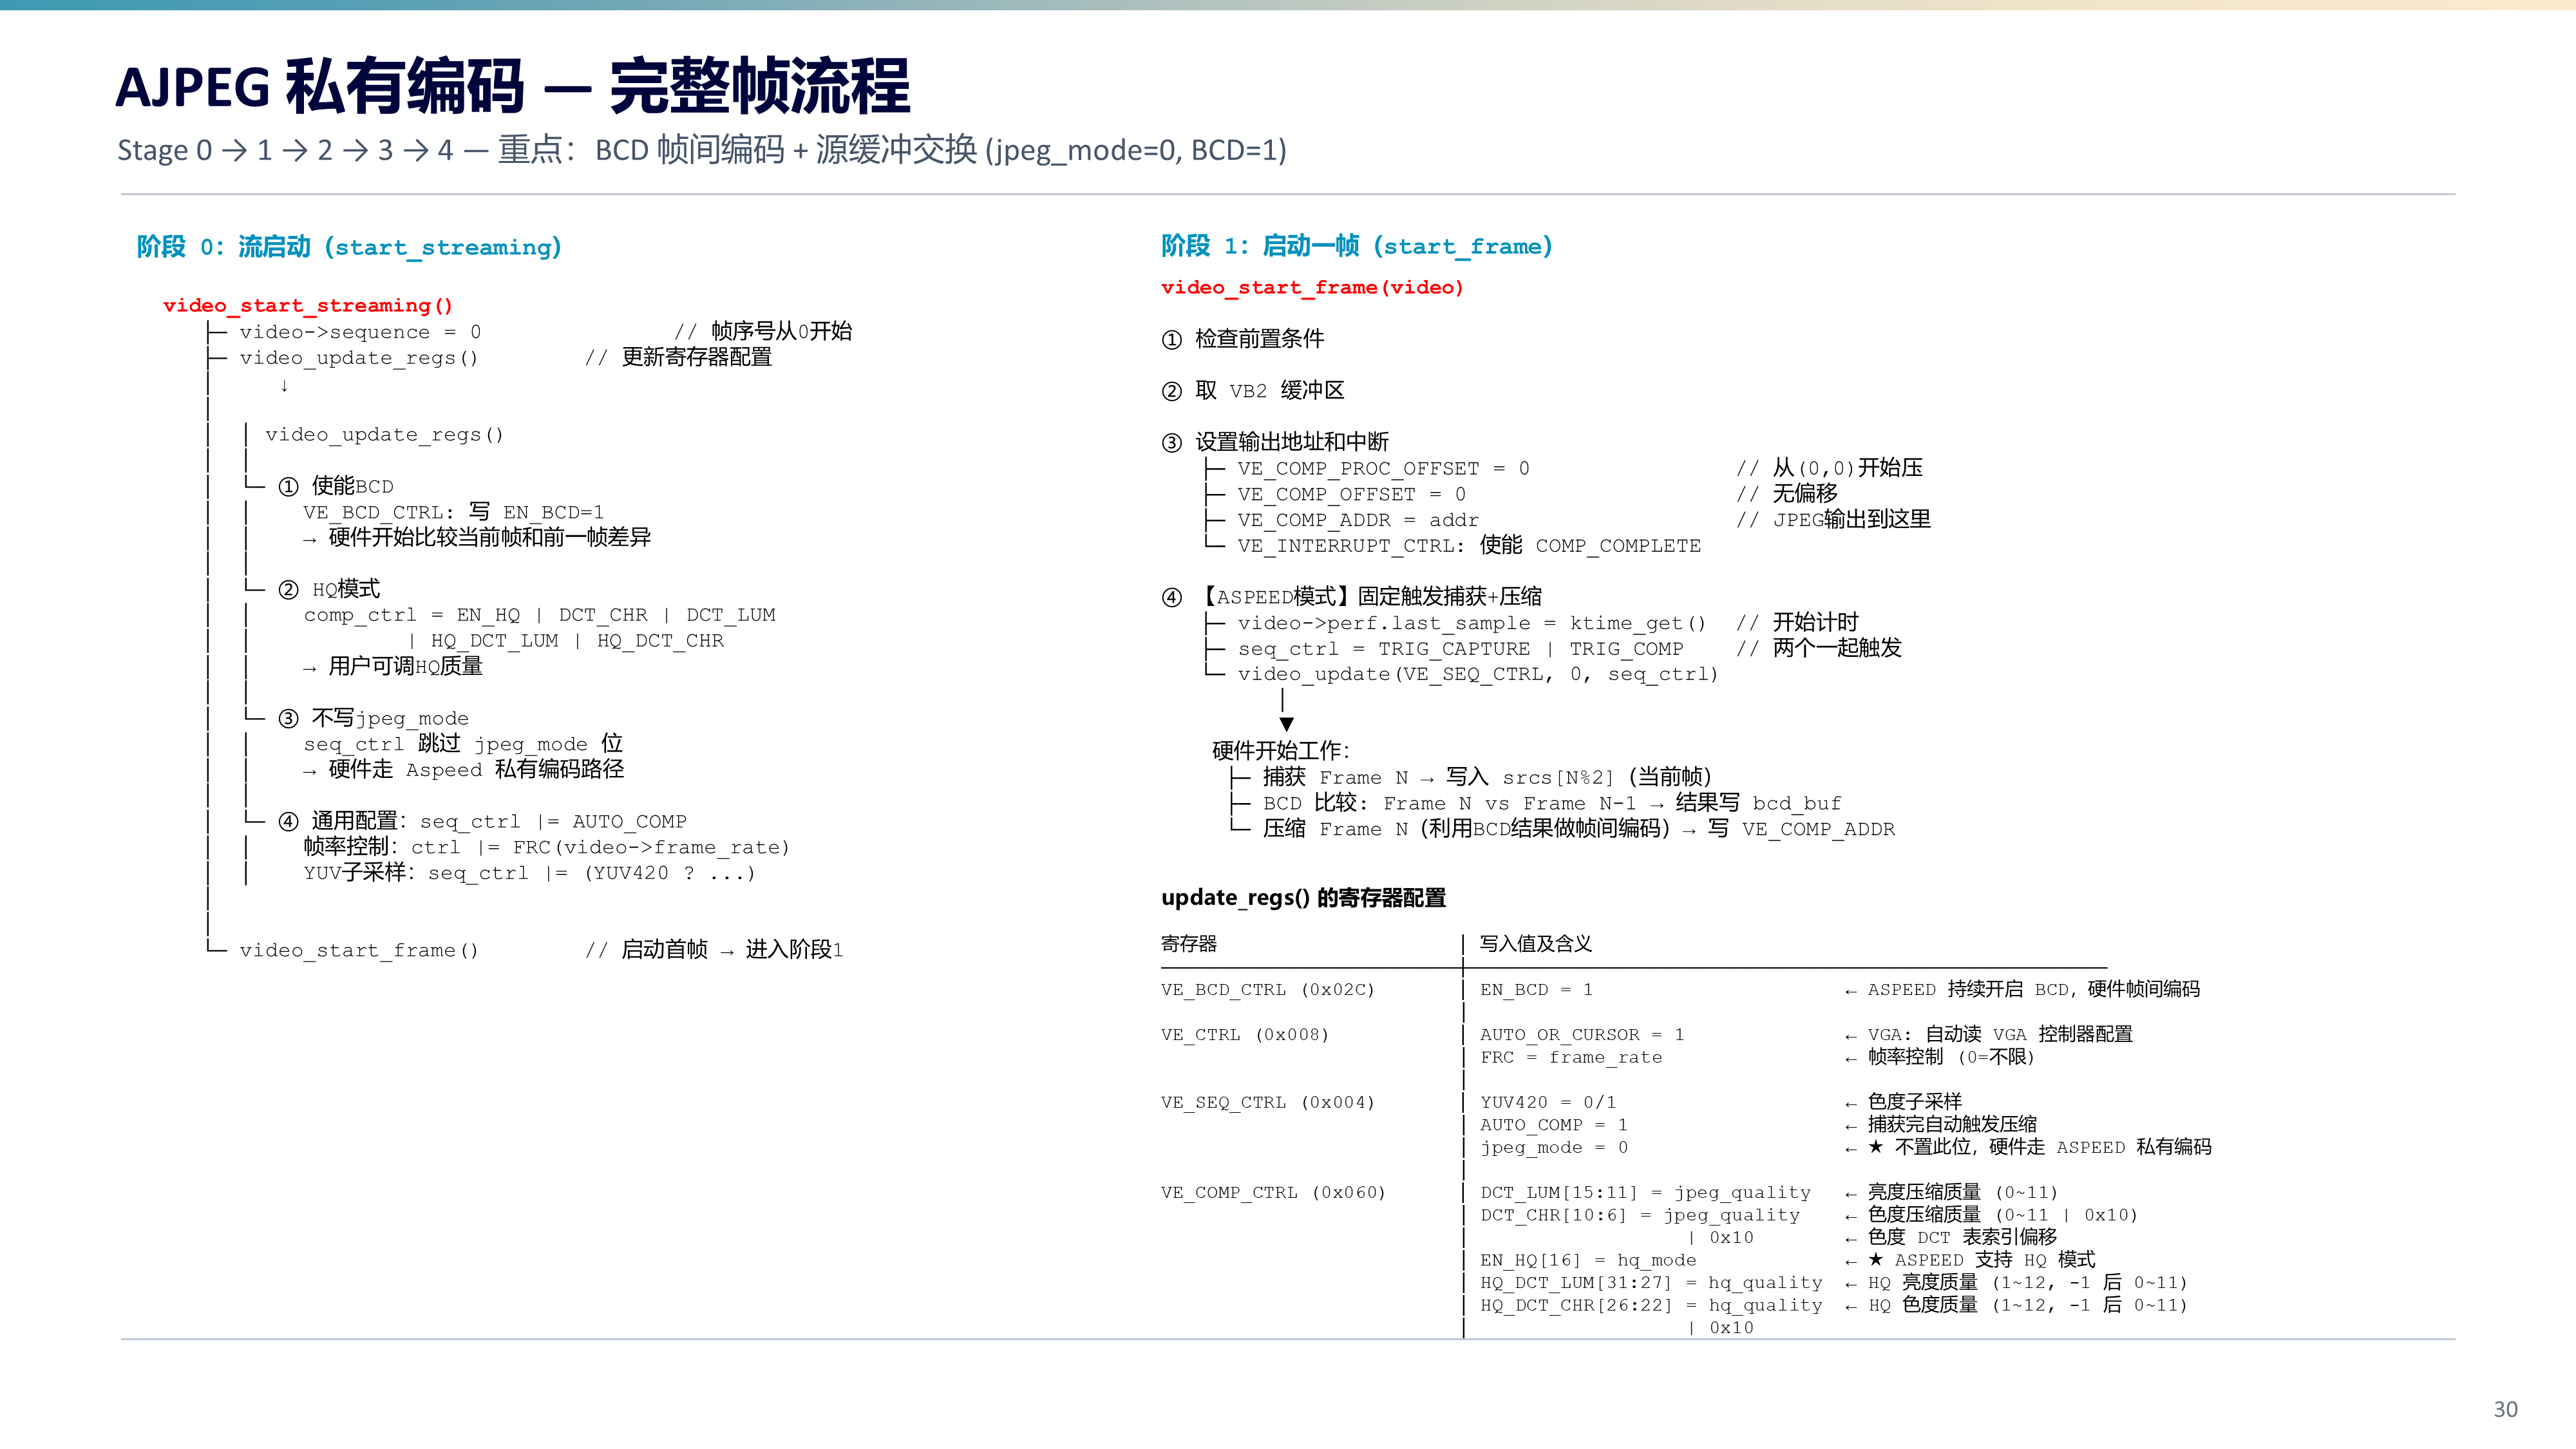
Task: Click circled ③ beside 设置输出地址和中断
Action: click(x=1172, y=443)
